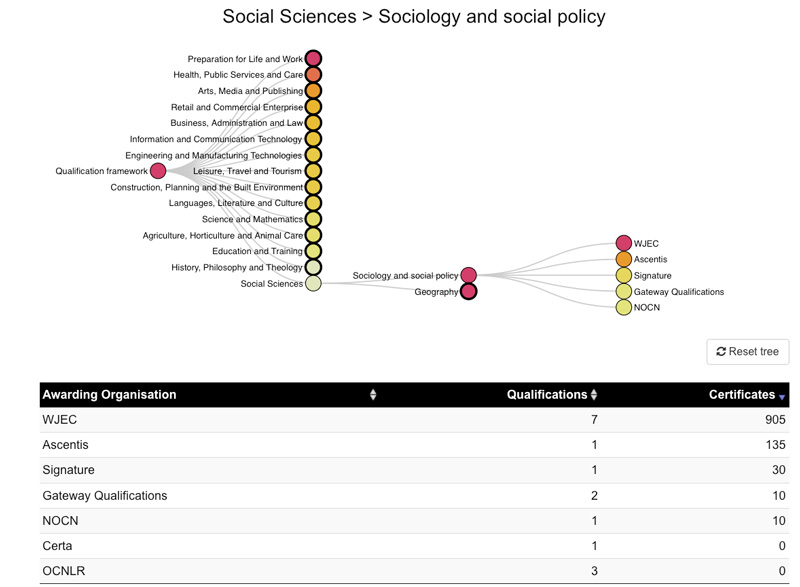Click the OCNLR table row
Screen dimensions: 800x587
(414, 571)
